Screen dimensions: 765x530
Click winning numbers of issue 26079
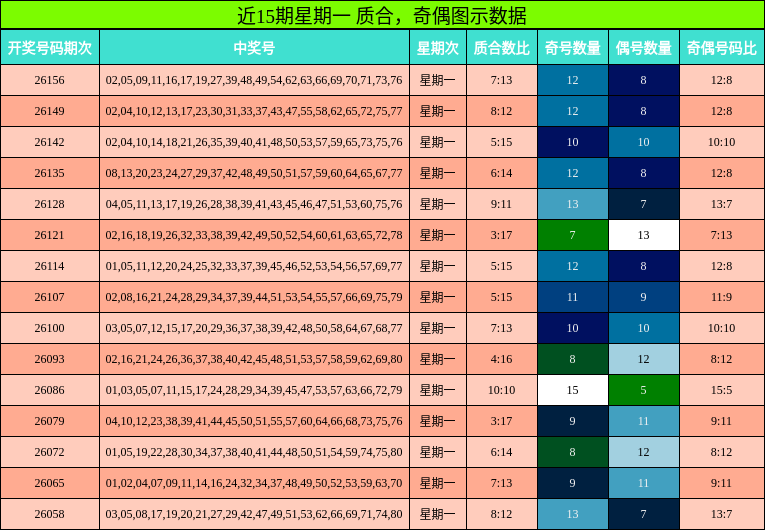tap(254, 421)
